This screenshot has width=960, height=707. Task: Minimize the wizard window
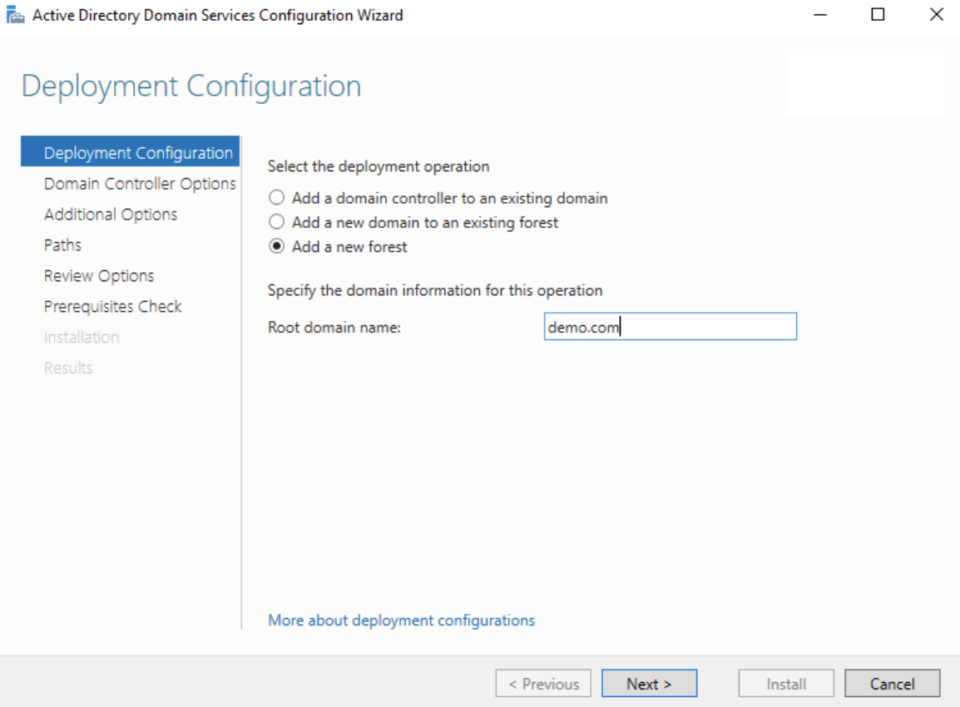coord(820,14)
